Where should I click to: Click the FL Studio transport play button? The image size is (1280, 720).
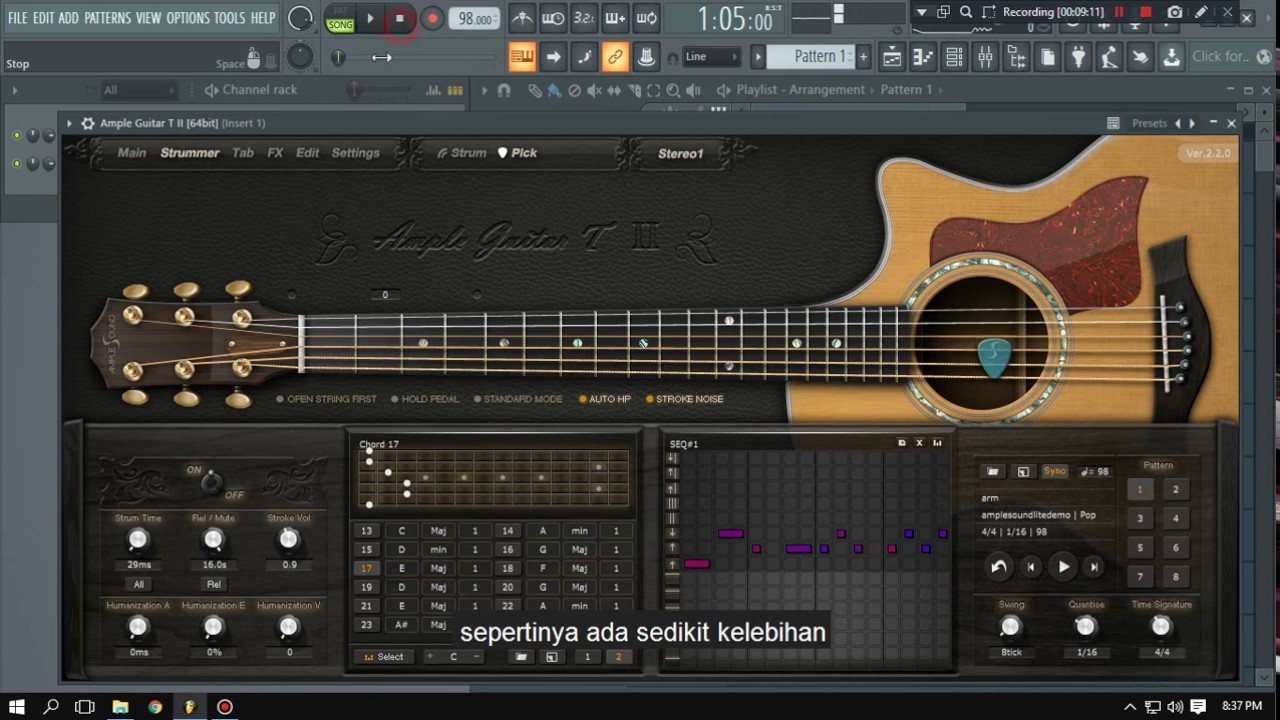[x=370, y=18]
